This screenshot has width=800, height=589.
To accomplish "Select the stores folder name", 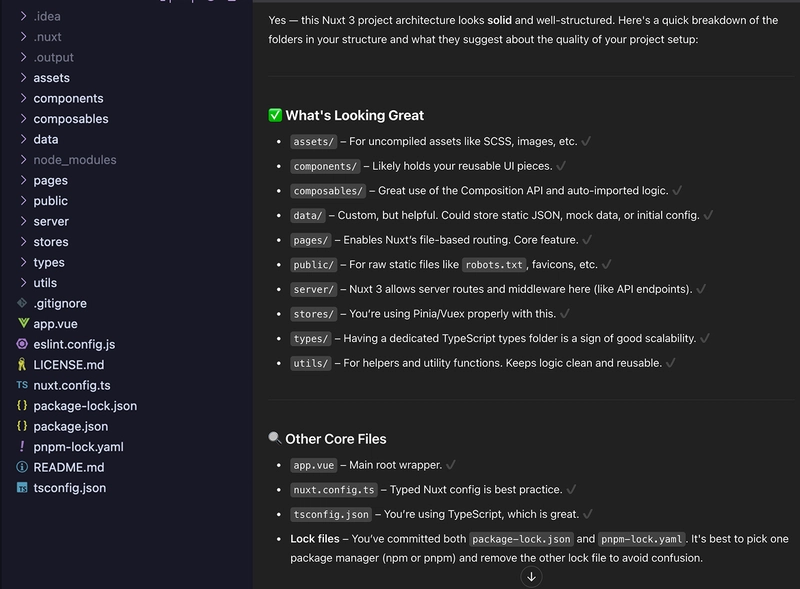I will coord(51,242).
